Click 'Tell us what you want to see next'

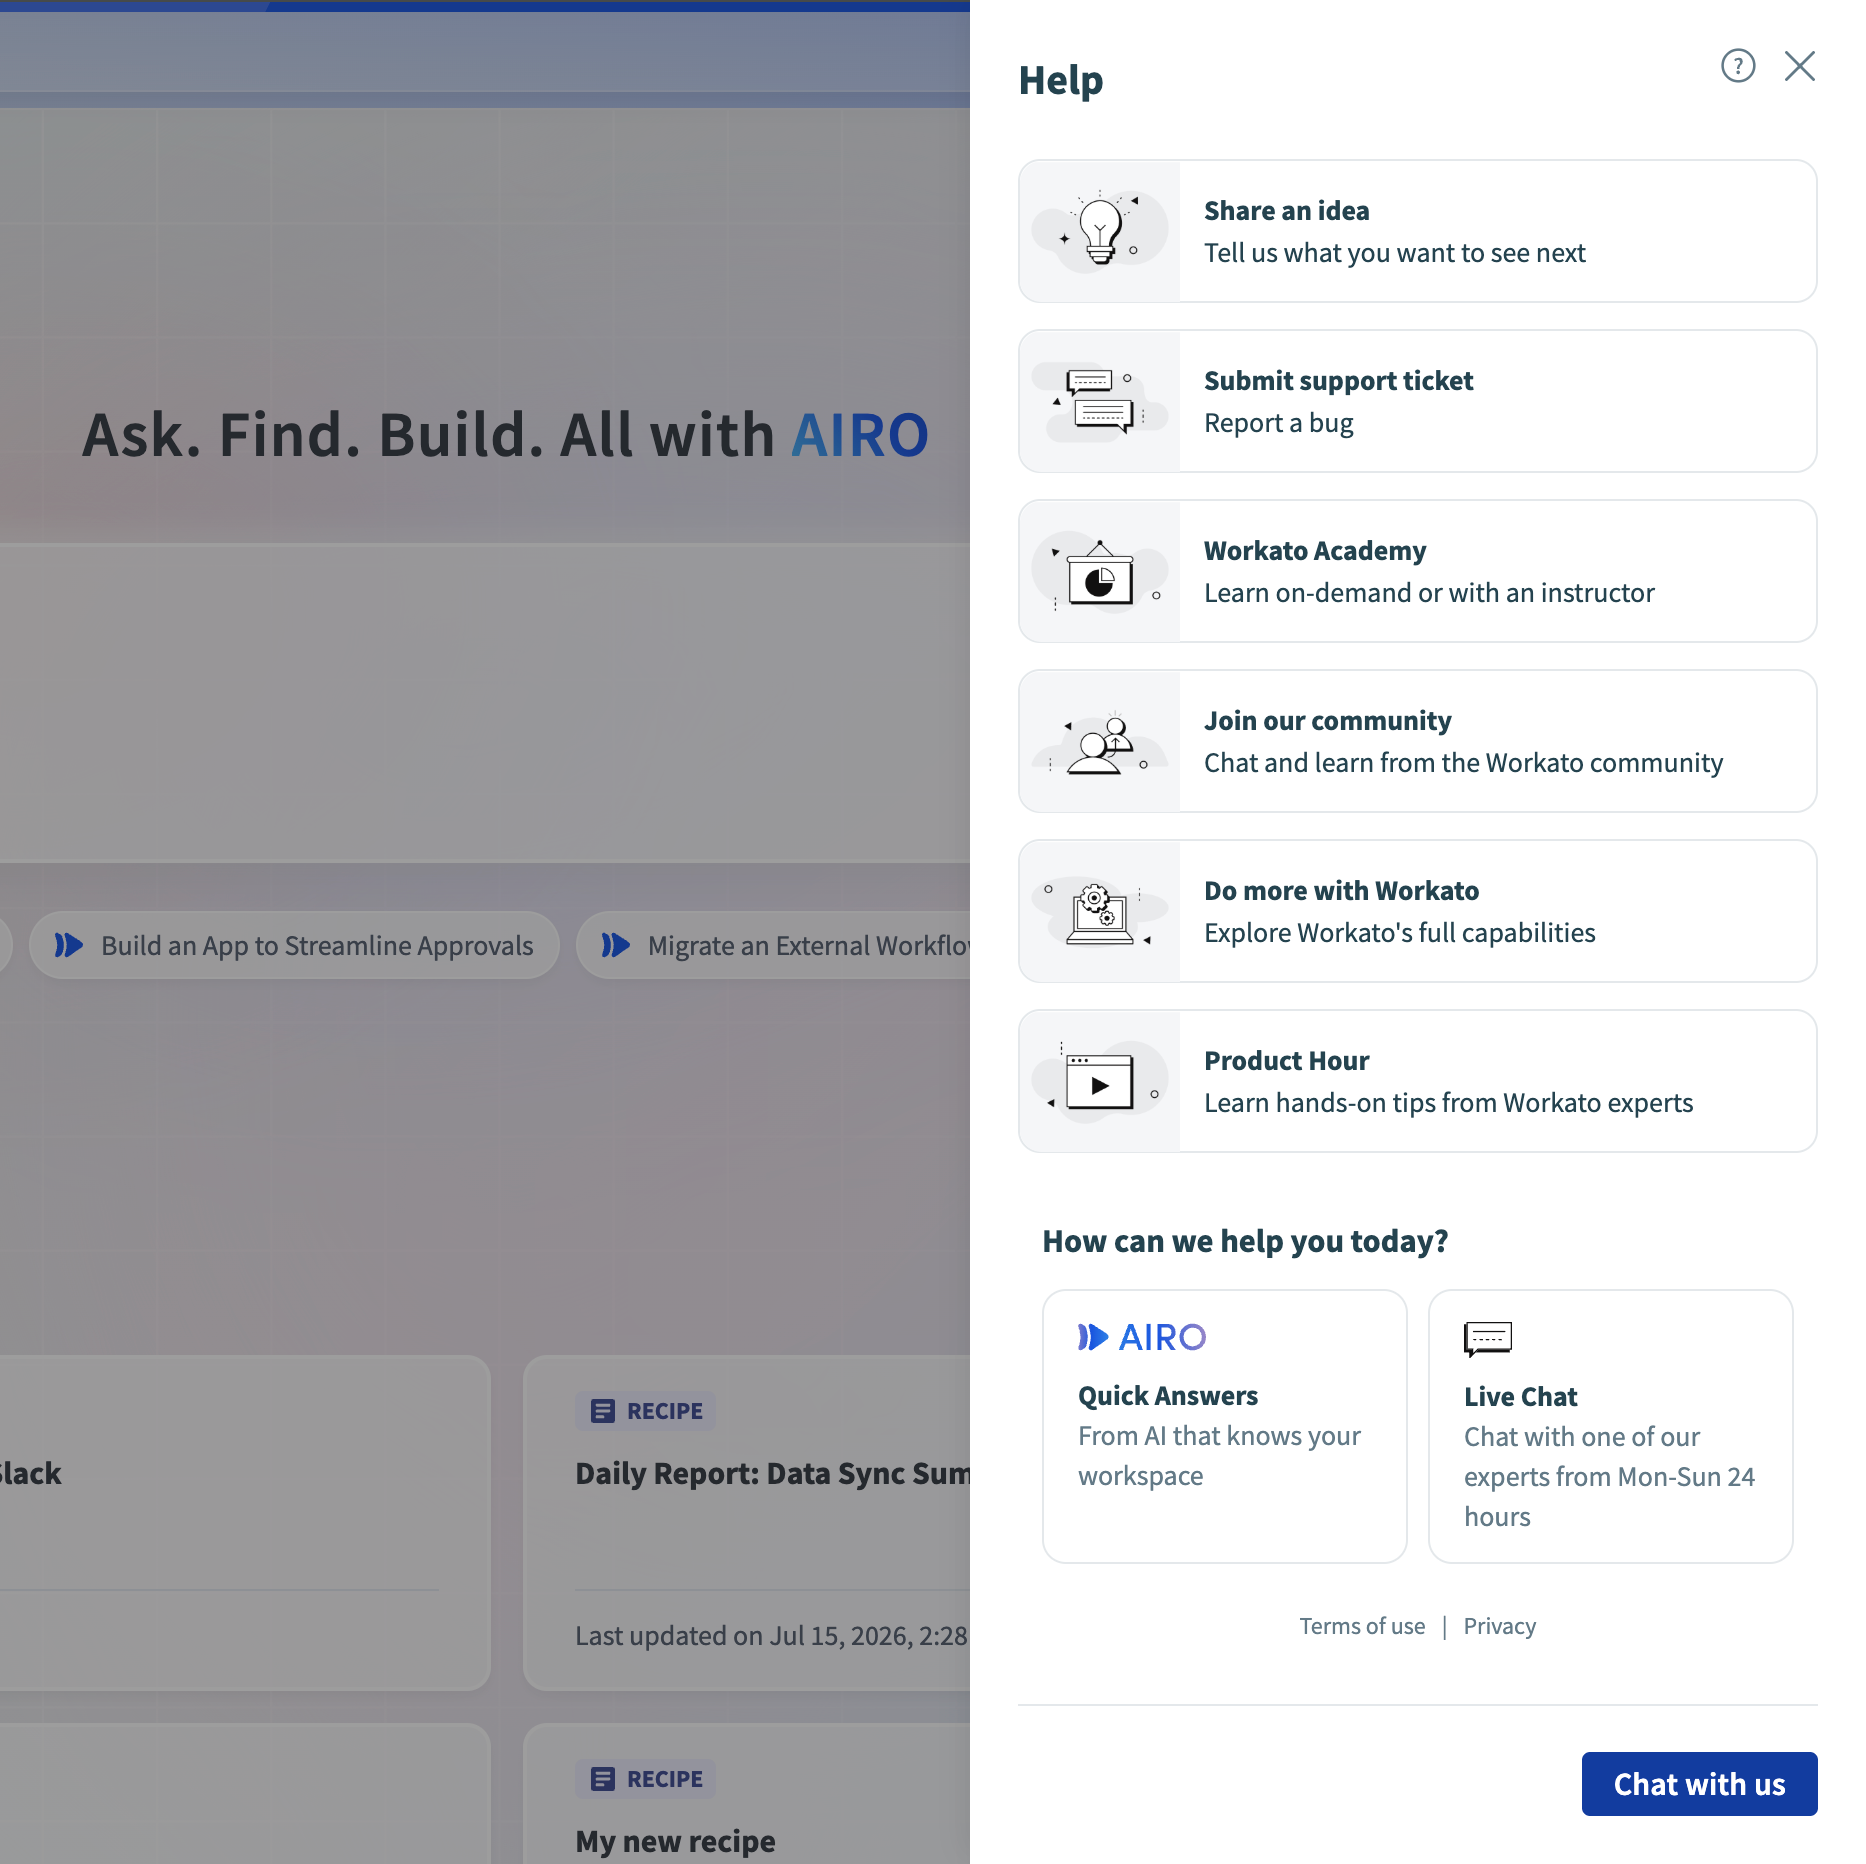click(x=1394, y=253)
